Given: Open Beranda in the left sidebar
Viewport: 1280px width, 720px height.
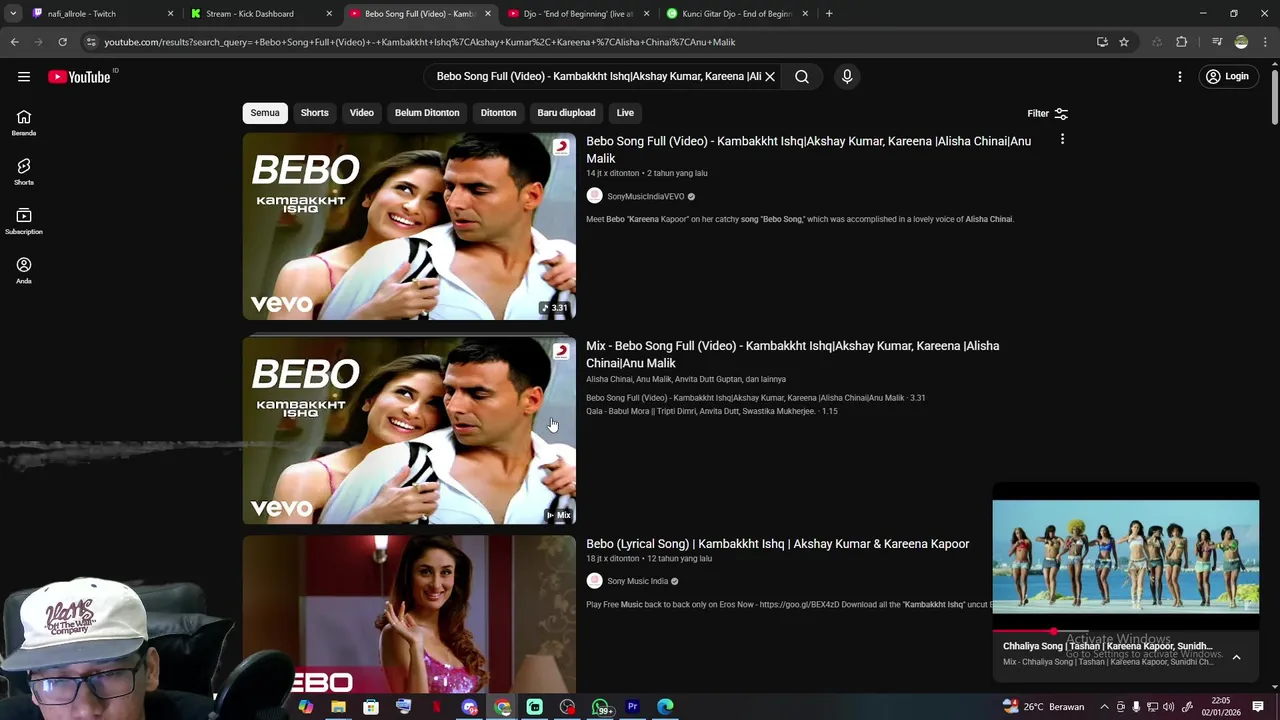Looking at the screenshot, I should pyautogui.click(x=24, y=123).
